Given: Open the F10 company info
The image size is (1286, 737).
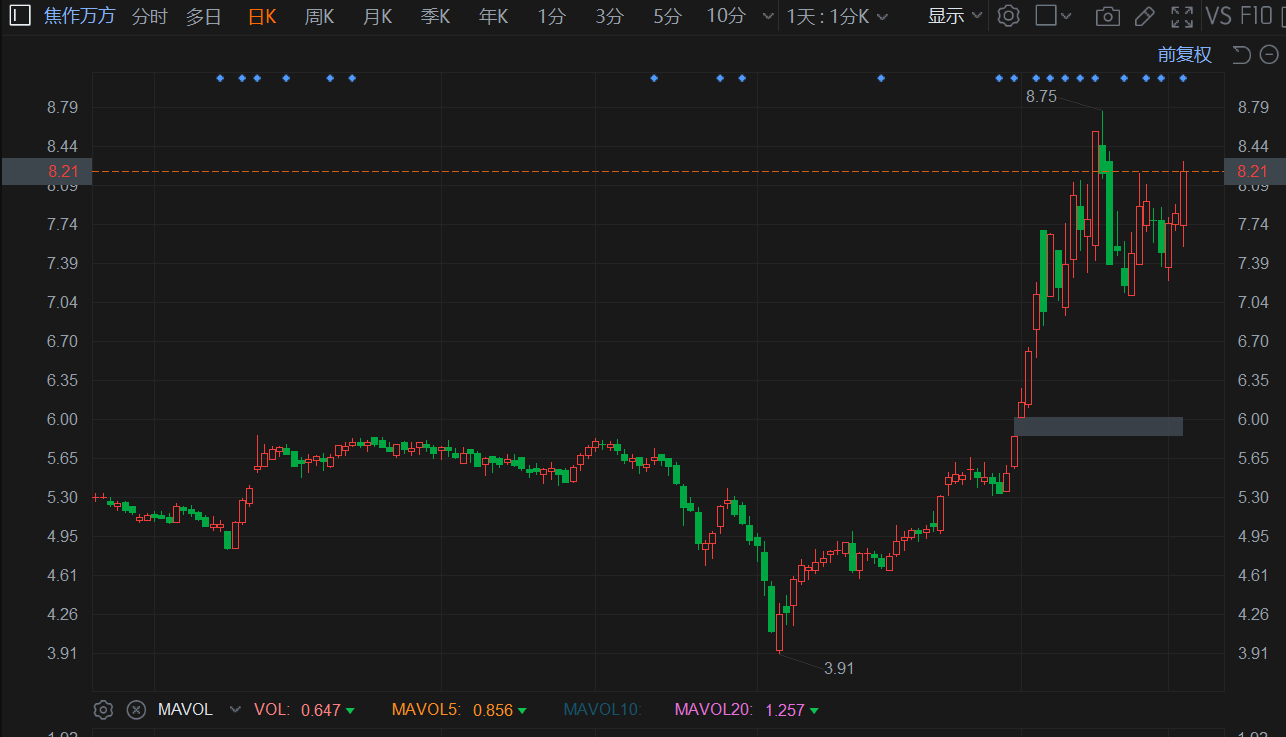Looking at the screenshot, I should click(x=1257, y=16).
